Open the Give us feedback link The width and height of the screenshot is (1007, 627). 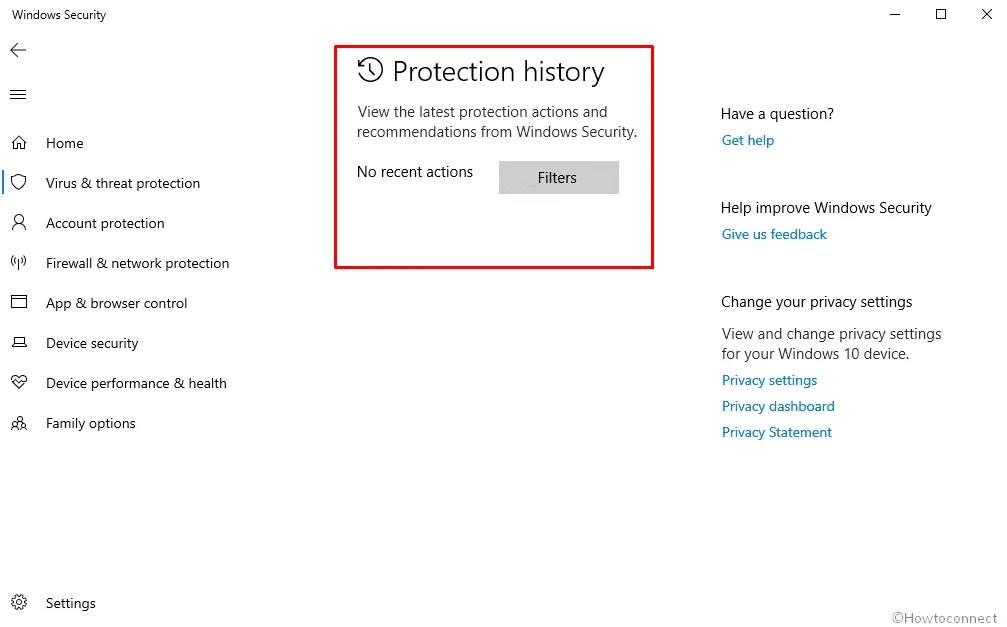coord(773,234)
